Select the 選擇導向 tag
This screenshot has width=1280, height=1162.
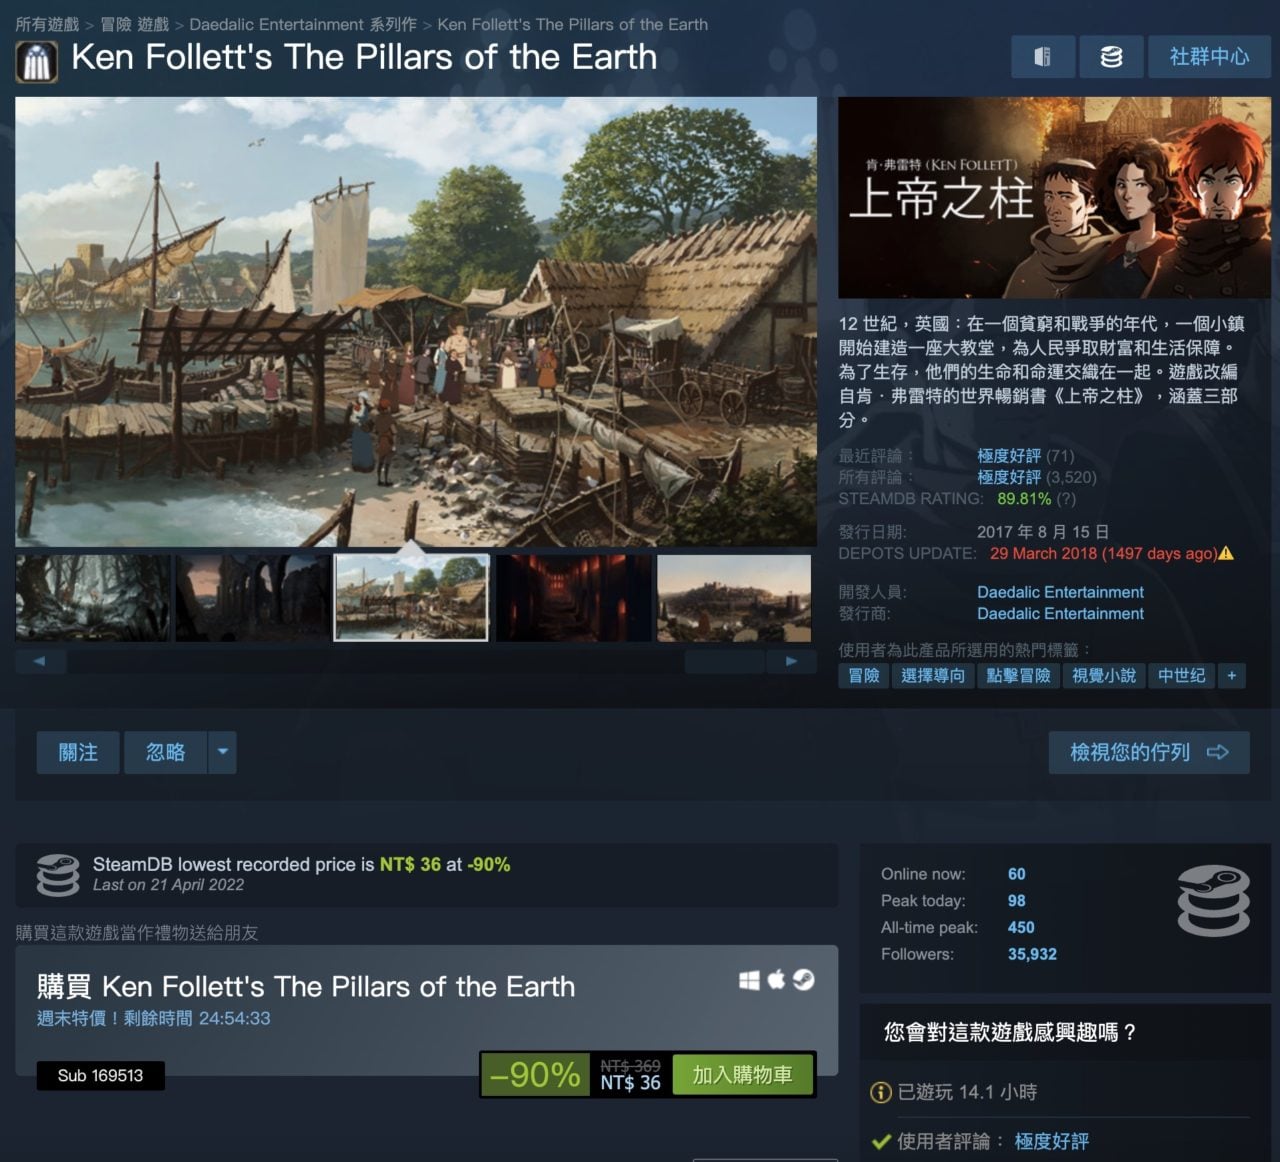(933, 676)
